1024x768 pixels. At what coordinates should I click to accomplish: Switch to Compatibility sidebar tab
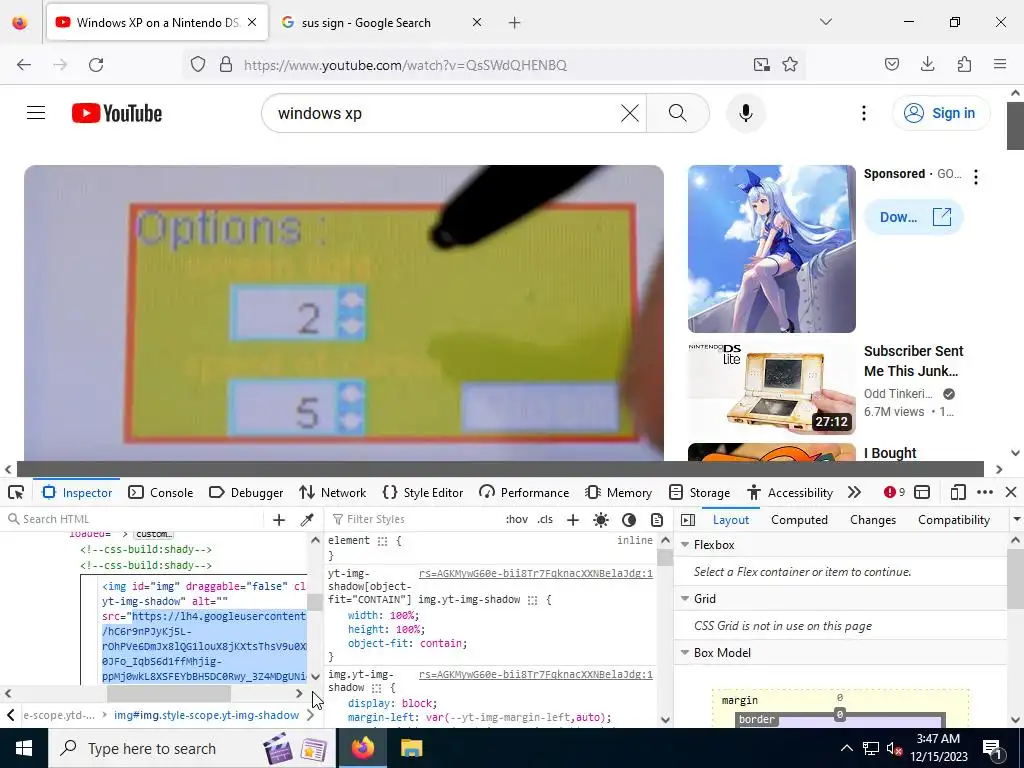click(x=953, y=520)
